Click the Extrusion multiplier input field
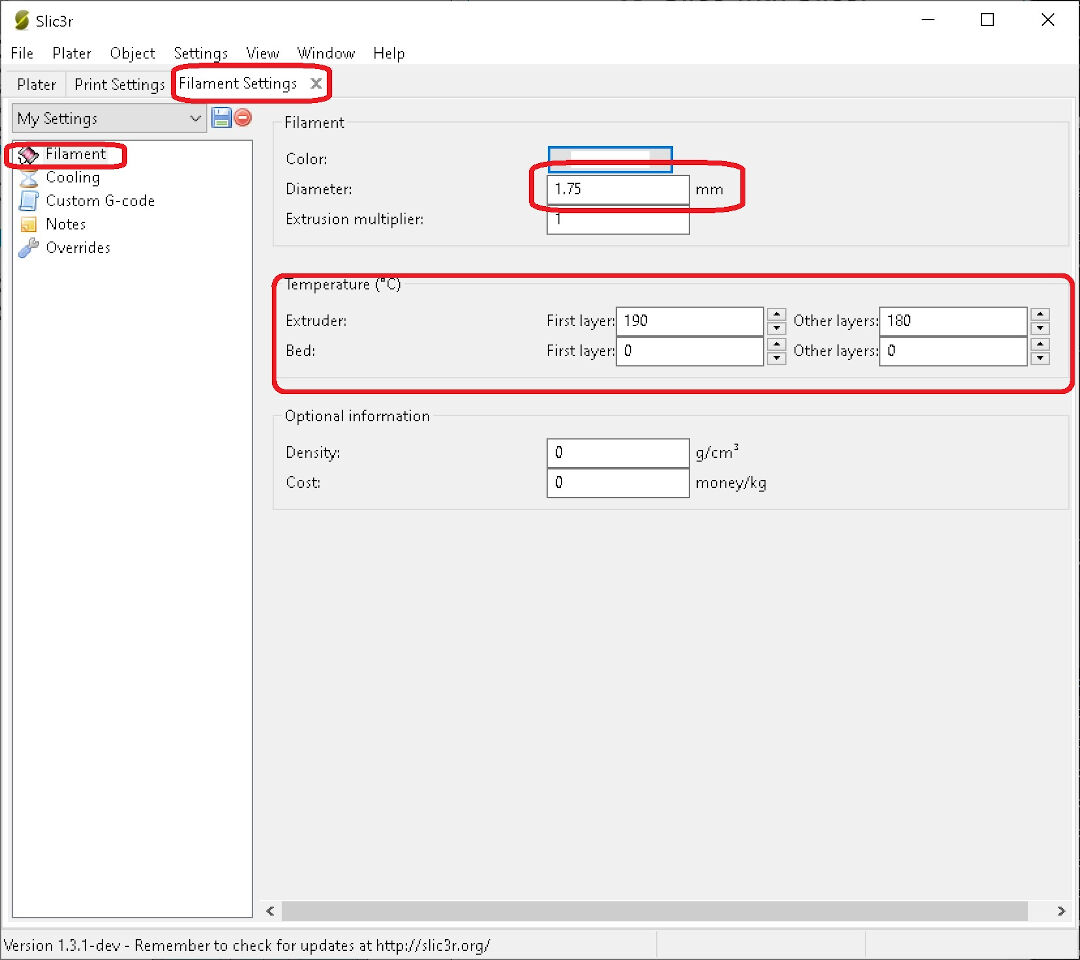 coord(618,220)
